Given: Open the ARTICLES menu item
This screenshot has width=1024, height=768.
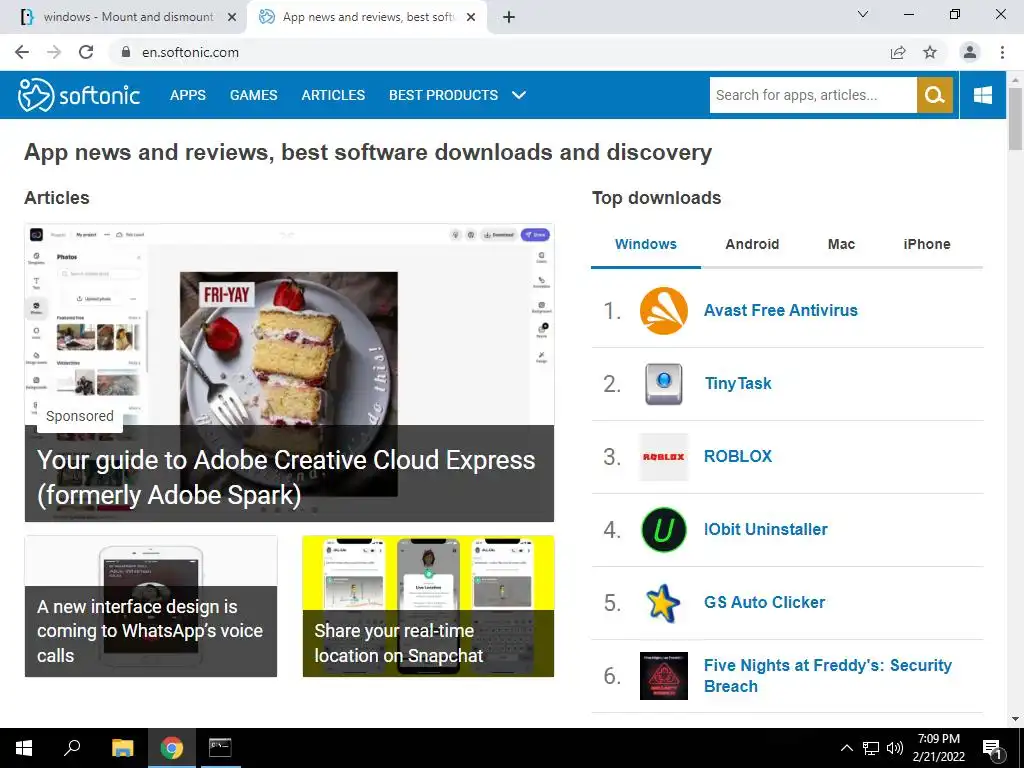Looking at the screenshot, I should click(x=333, y=95).
